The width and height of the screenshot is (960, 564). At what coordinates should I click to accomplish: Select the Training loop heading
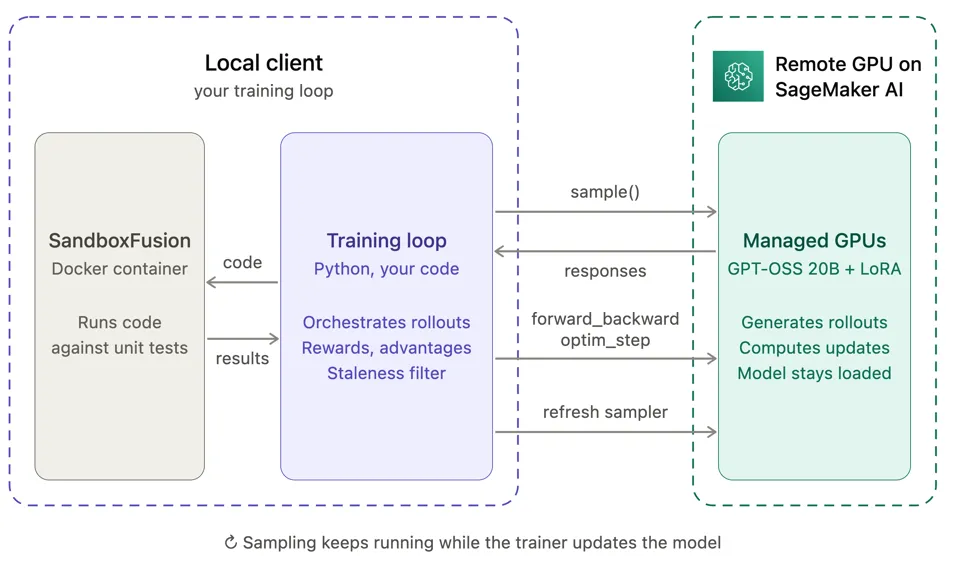coord(386,241)
